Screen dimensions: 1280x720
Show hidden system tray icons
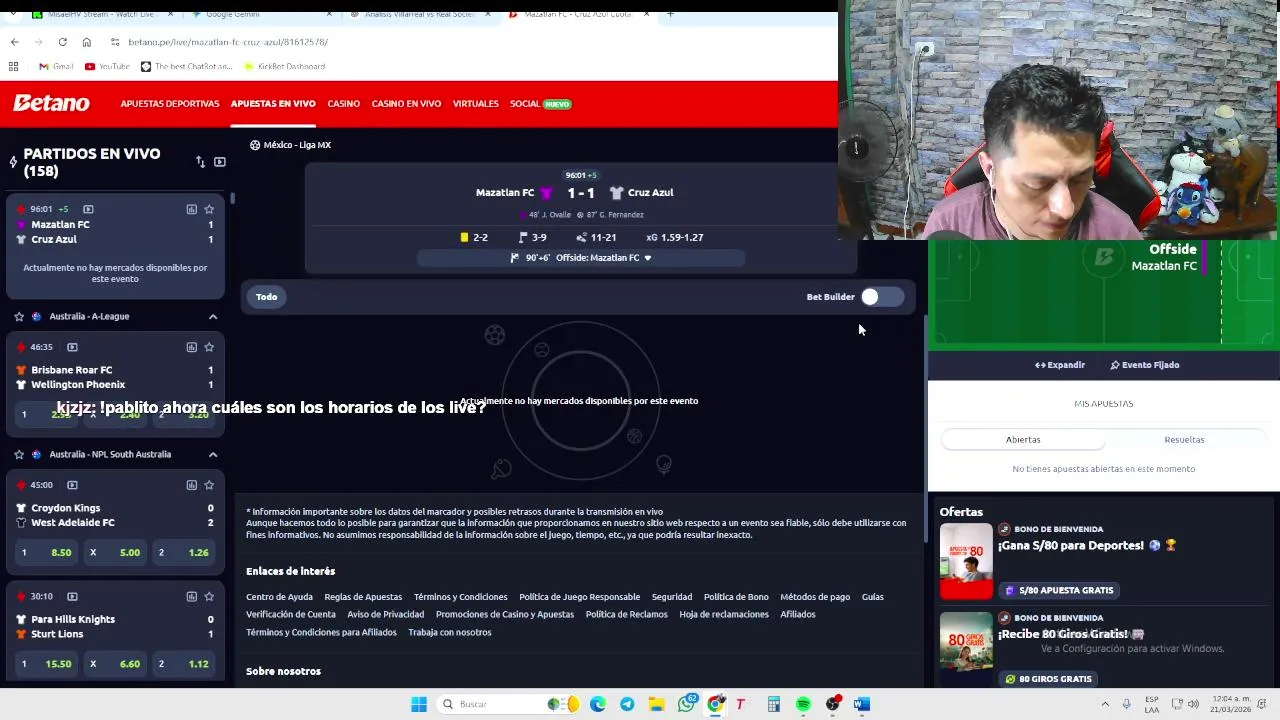pyautogui.click(x=1105, y=704)
